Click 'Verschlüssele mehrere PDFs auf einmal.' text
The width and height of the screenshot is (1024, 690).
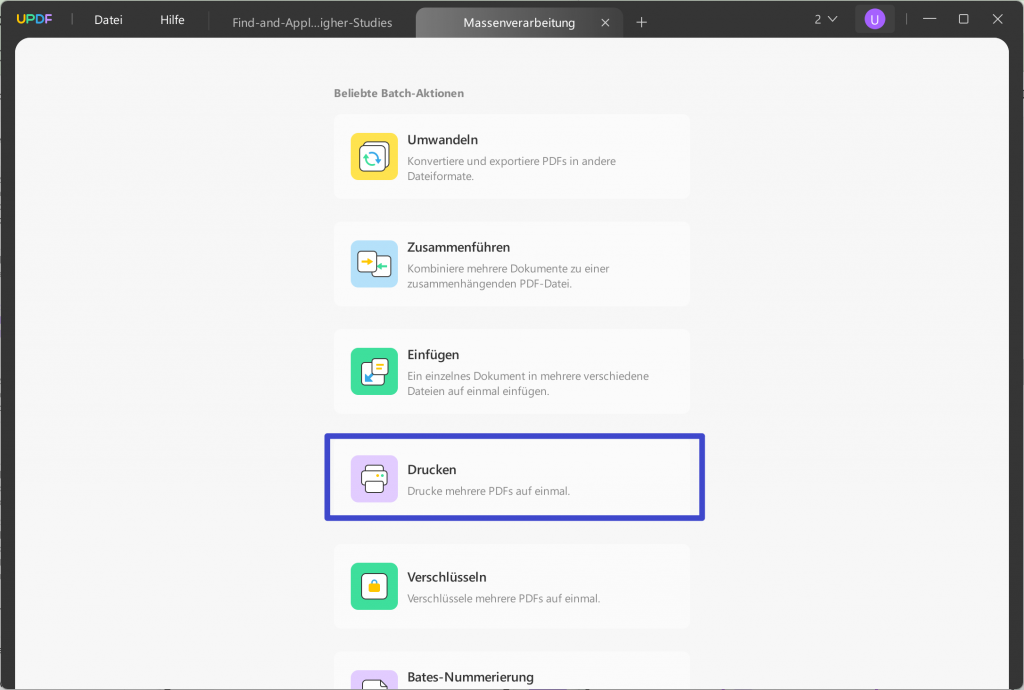504,599
